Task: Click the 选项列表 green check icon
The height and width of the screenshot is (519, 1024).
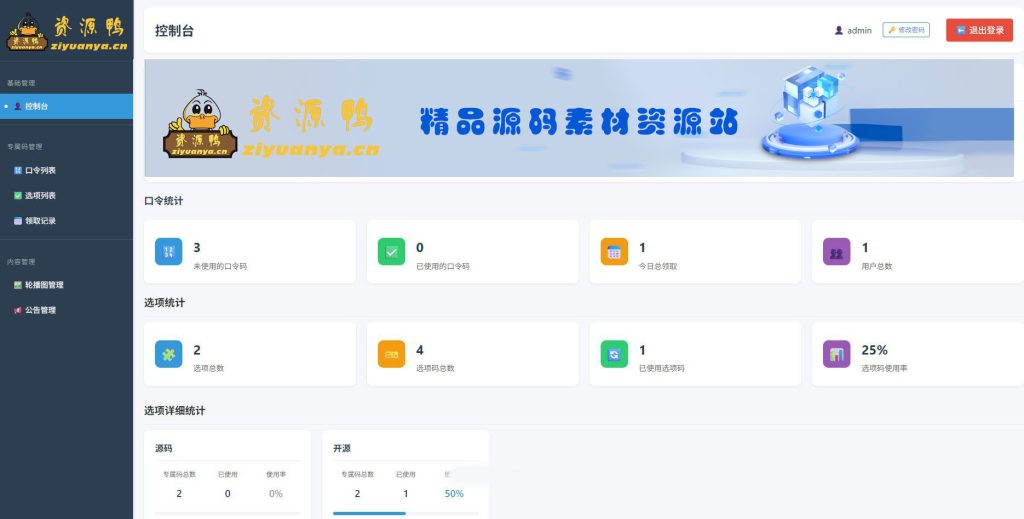Action: click(x=18, y=196)
